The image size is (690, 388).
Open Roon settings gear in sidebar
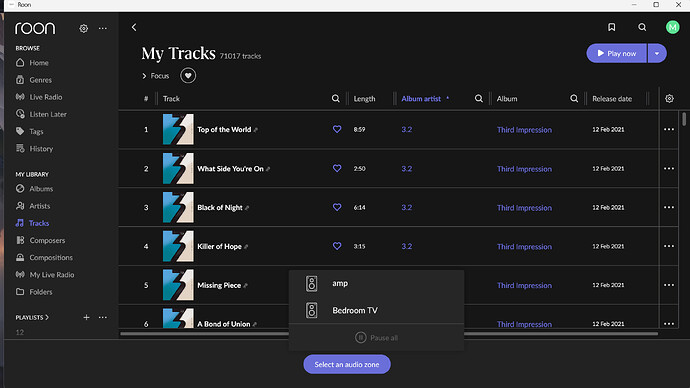pos(84,29)
